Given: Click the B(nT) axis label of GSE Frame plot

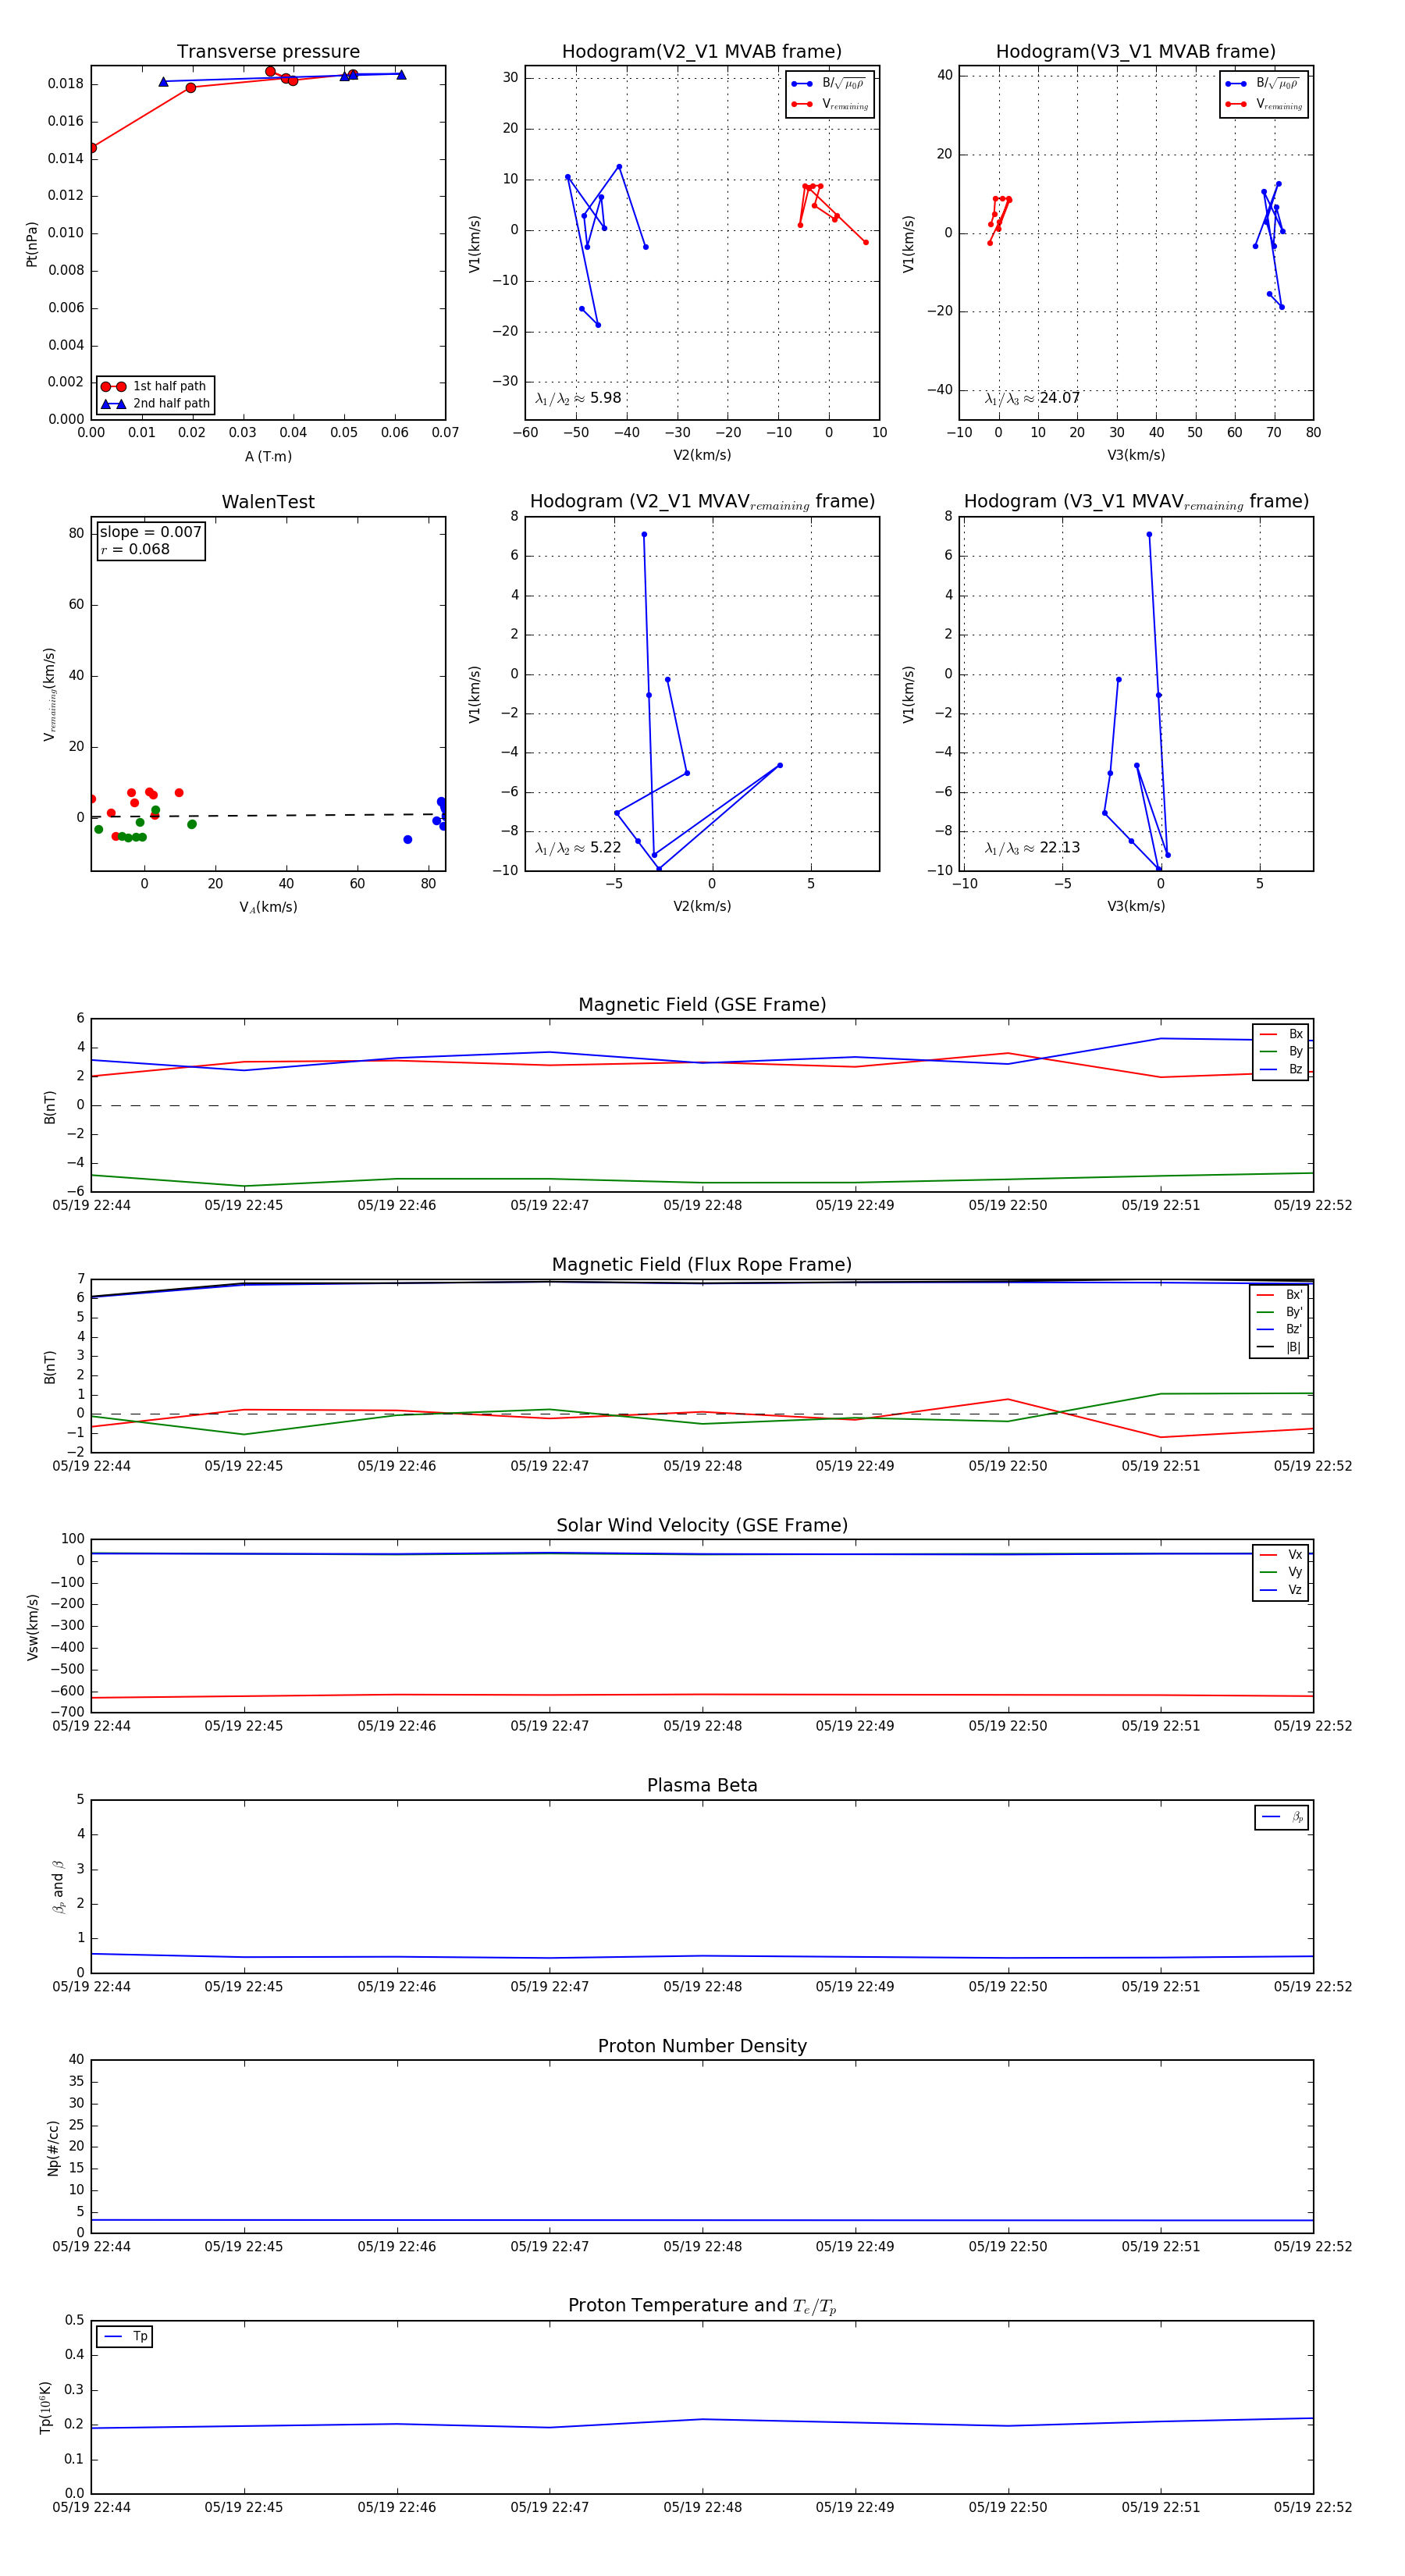Looking at the screenshot, I should click(x=50, y=1107).
